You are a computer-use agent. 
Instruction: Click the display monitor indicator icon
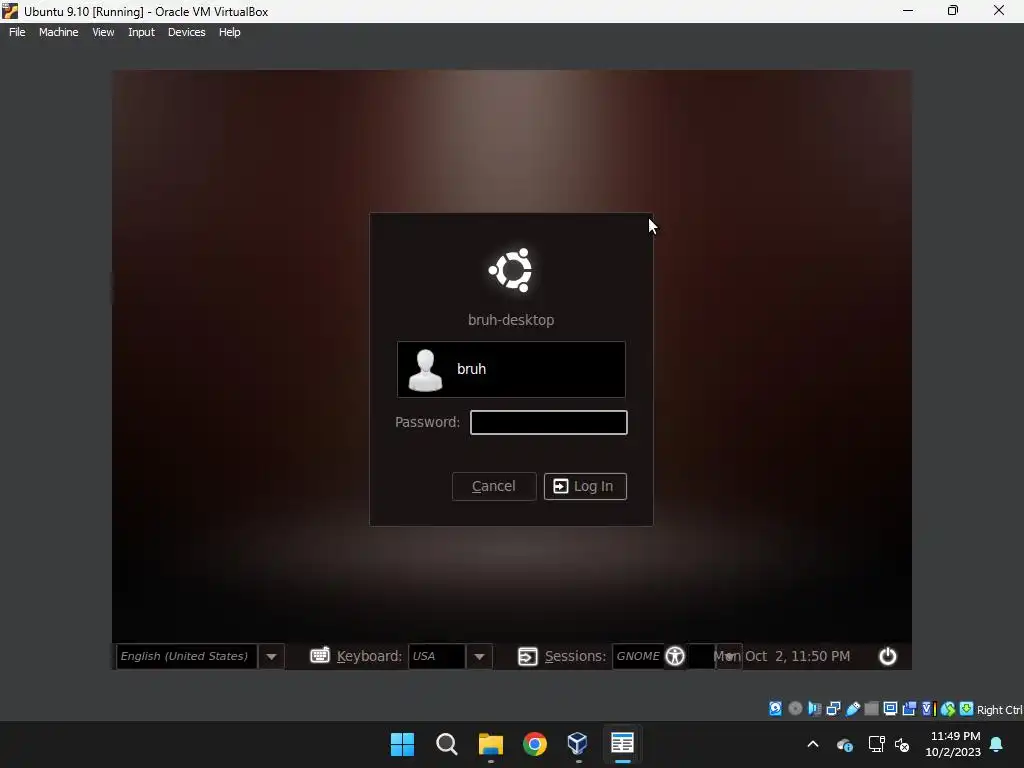890,709
